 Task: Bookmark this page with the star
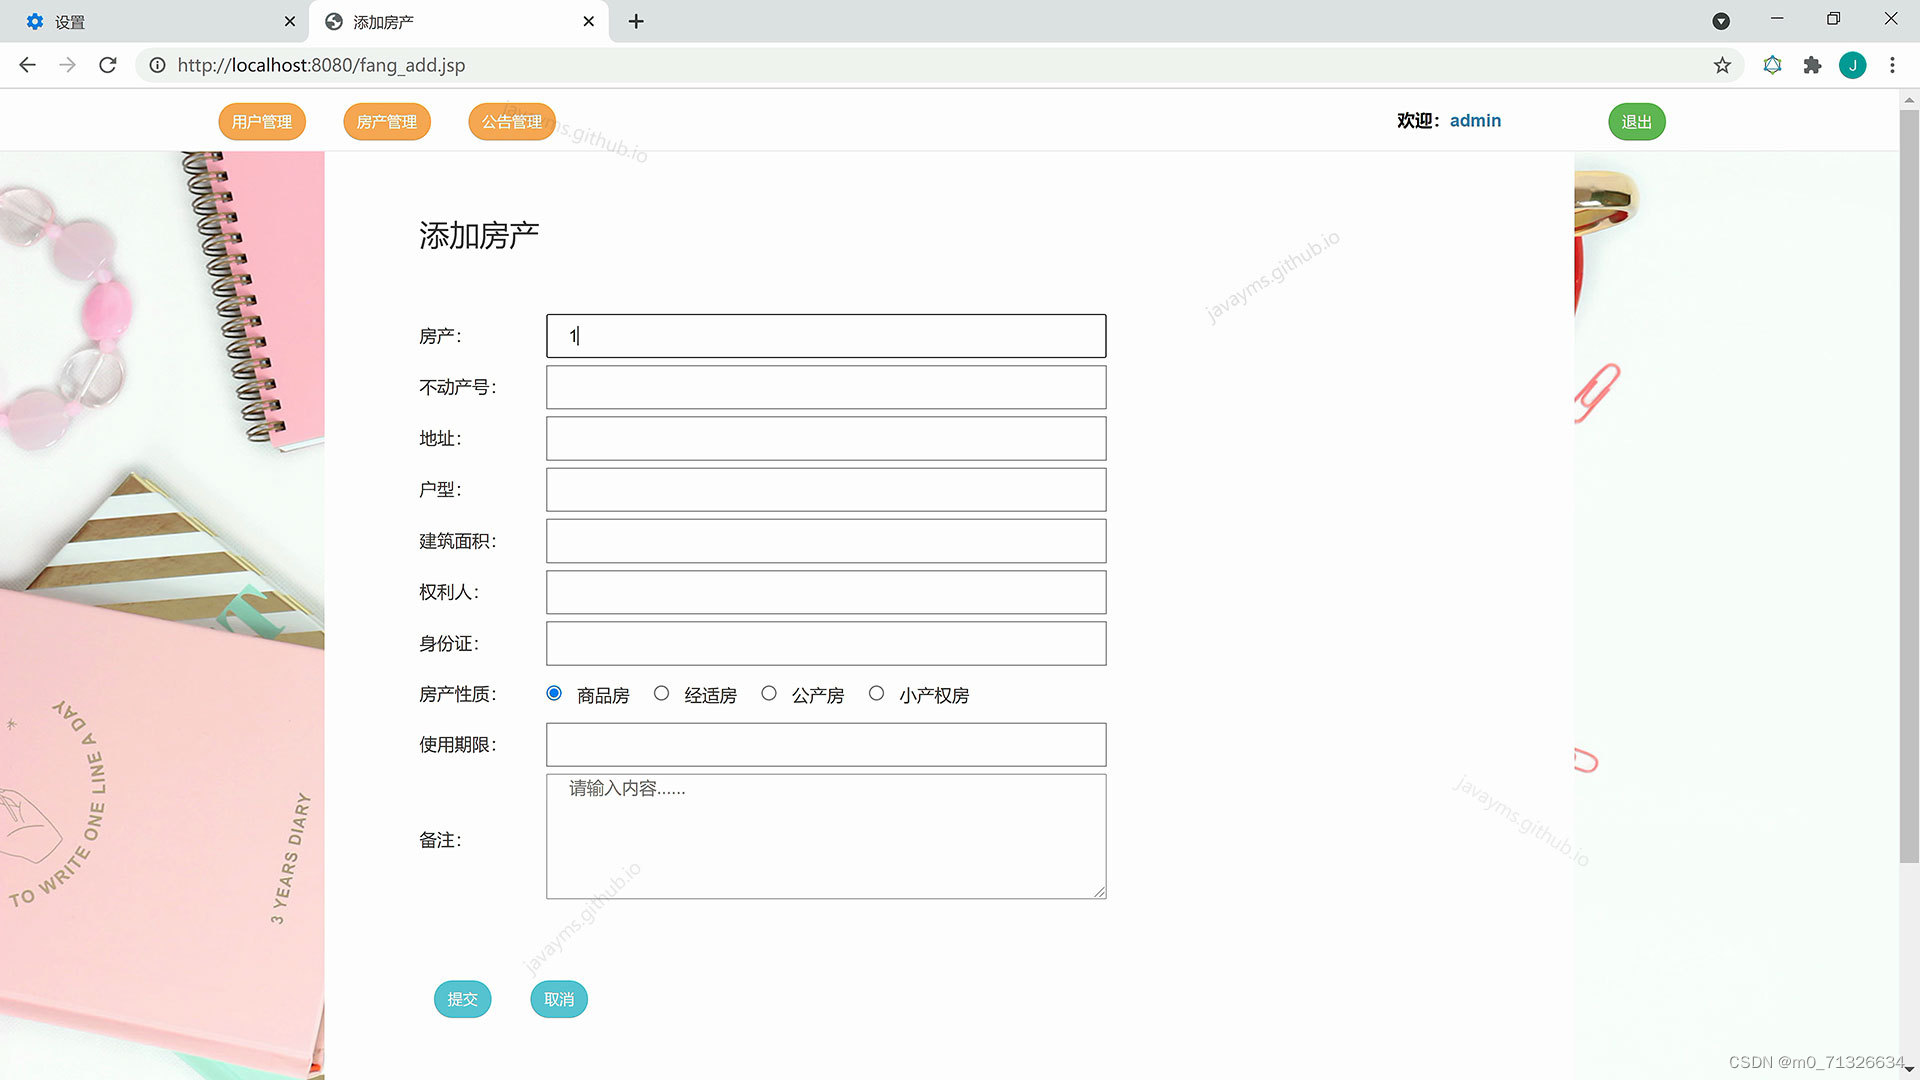(1722, 65)
